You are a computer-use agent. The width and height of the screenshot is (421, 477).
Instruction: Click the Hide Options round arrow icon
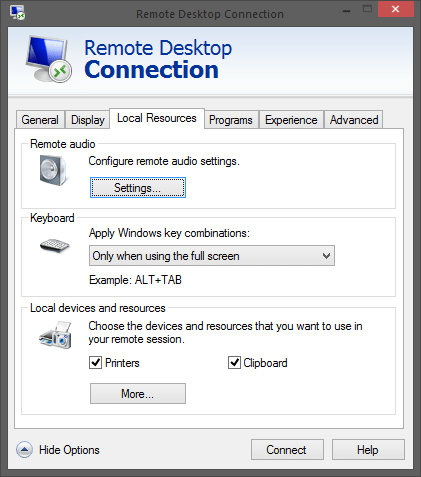[x=24, y=450]
